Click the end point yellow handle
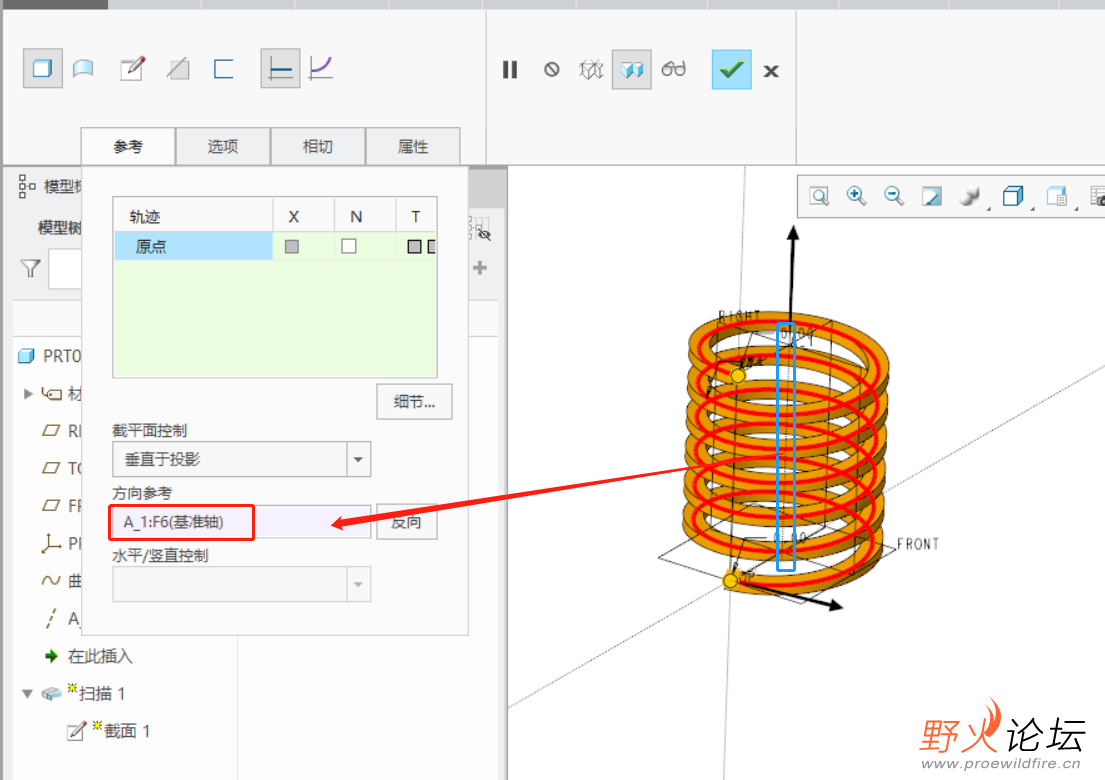This screenshot has width=1105, height=780. [x=738, y=376]
